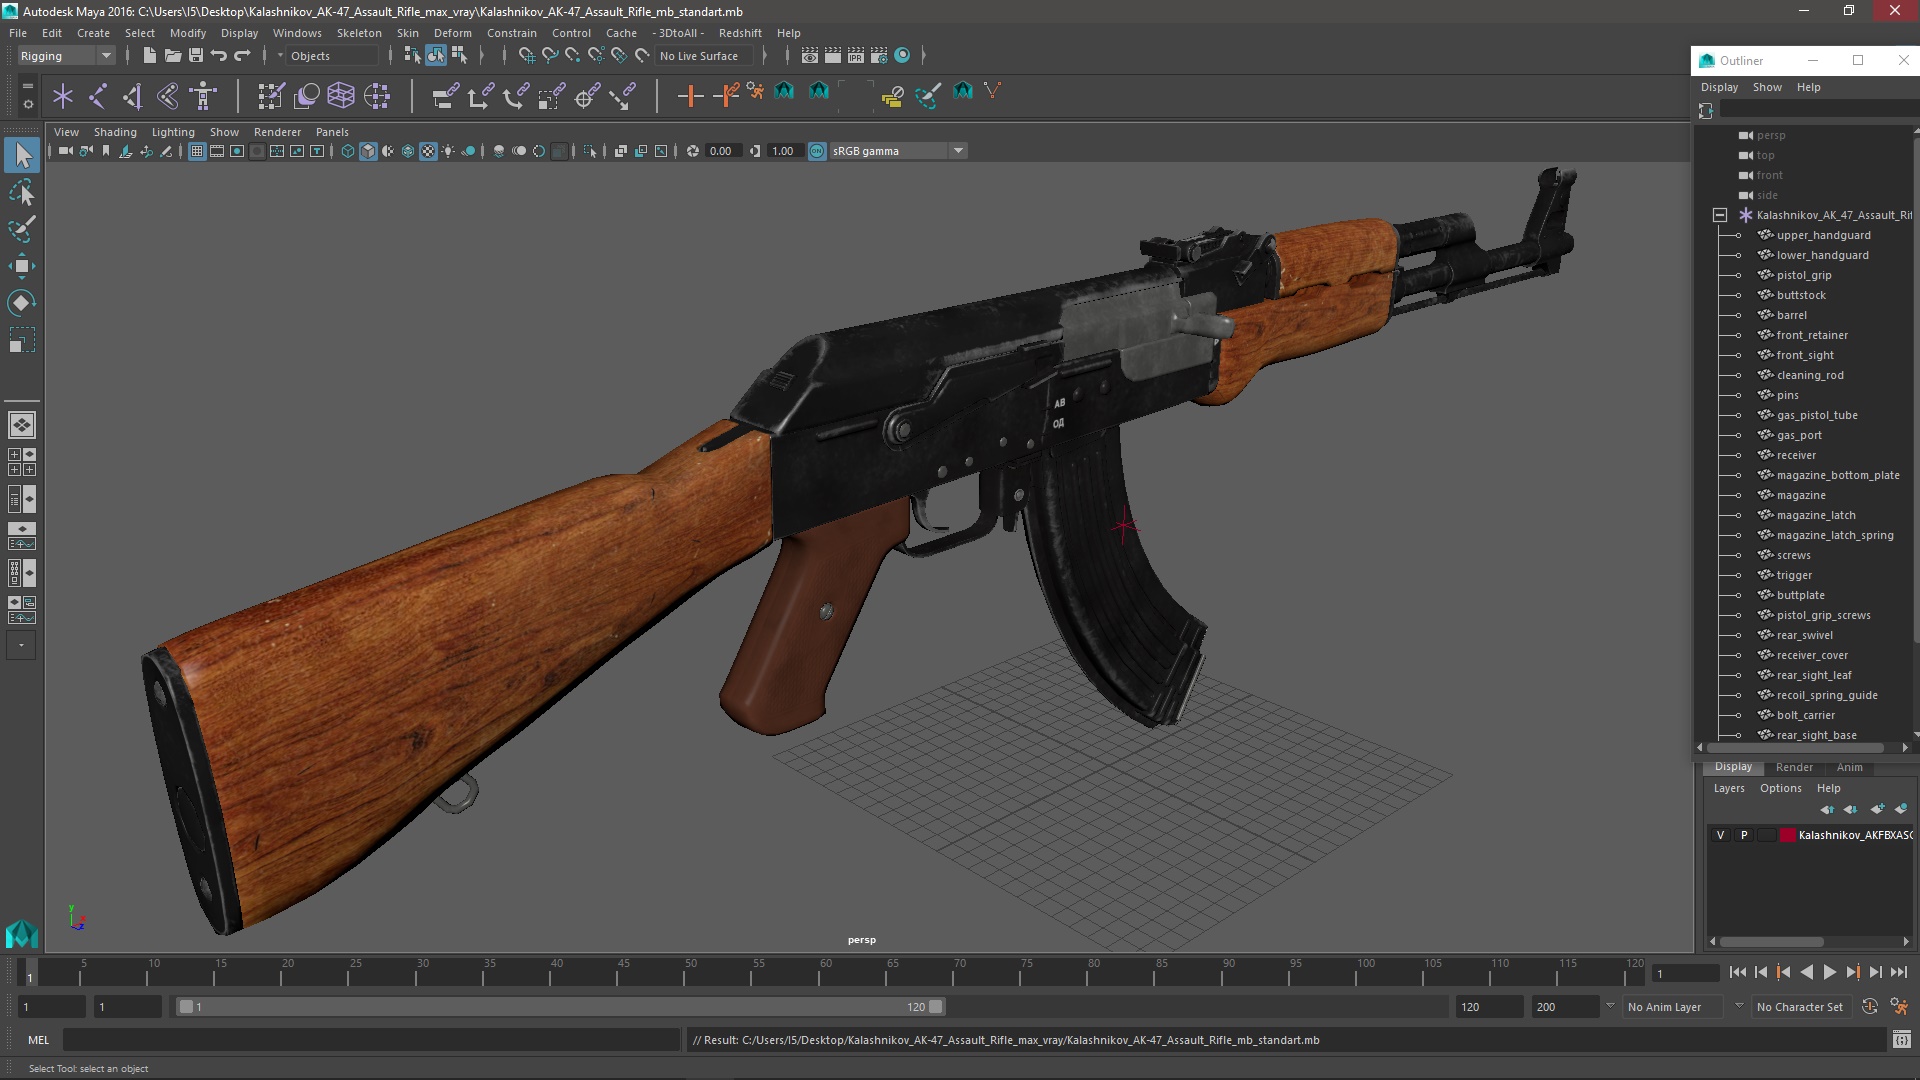Click the Undo icon in toolbar
Viewport: 1920px width, 1080px height.
(219, 56)
